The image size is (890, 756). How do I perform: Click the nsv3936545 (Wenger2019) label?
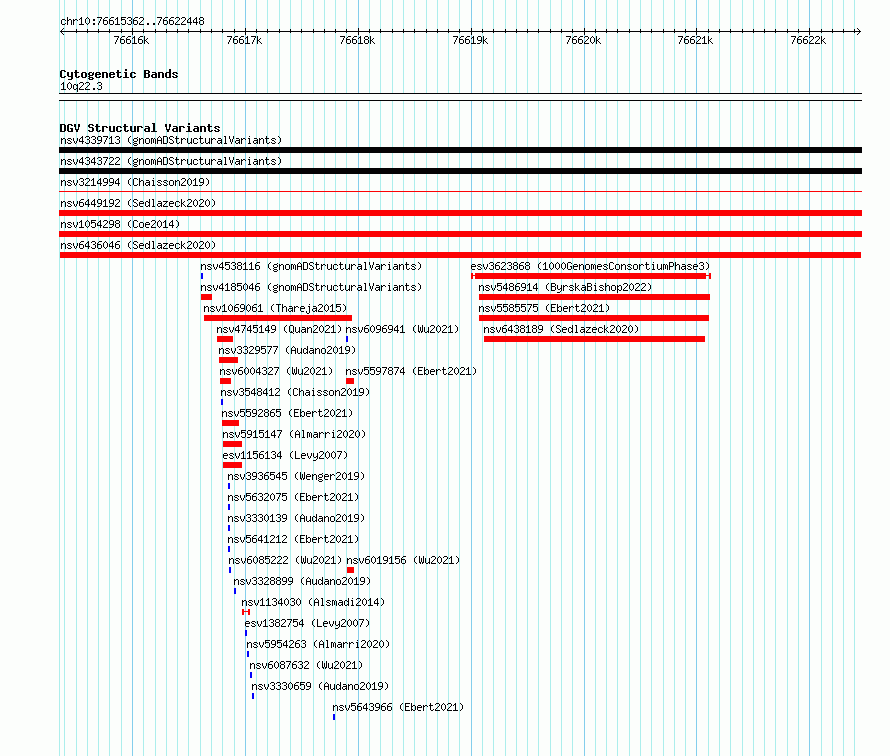296,476
